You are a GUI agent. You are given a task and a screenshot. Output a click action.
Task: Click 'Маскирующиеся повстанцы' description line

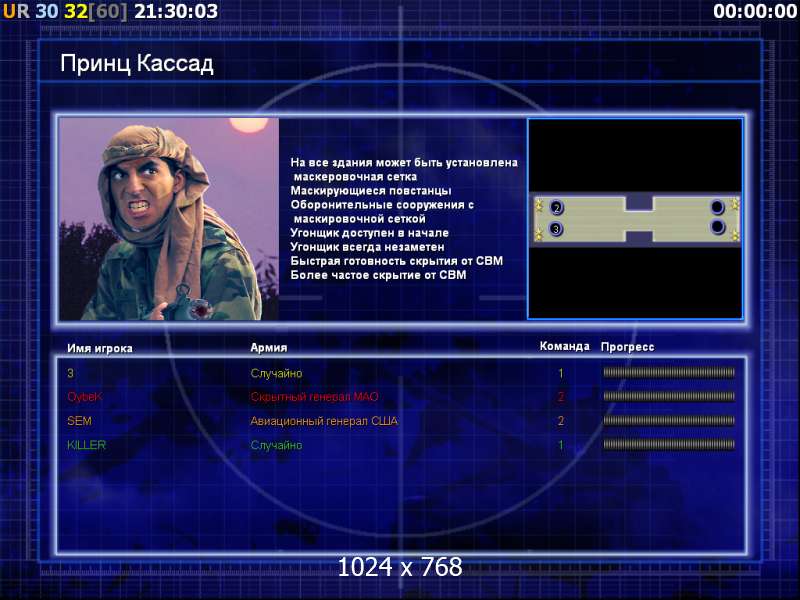pyautogui.click(x=371, y=191)
